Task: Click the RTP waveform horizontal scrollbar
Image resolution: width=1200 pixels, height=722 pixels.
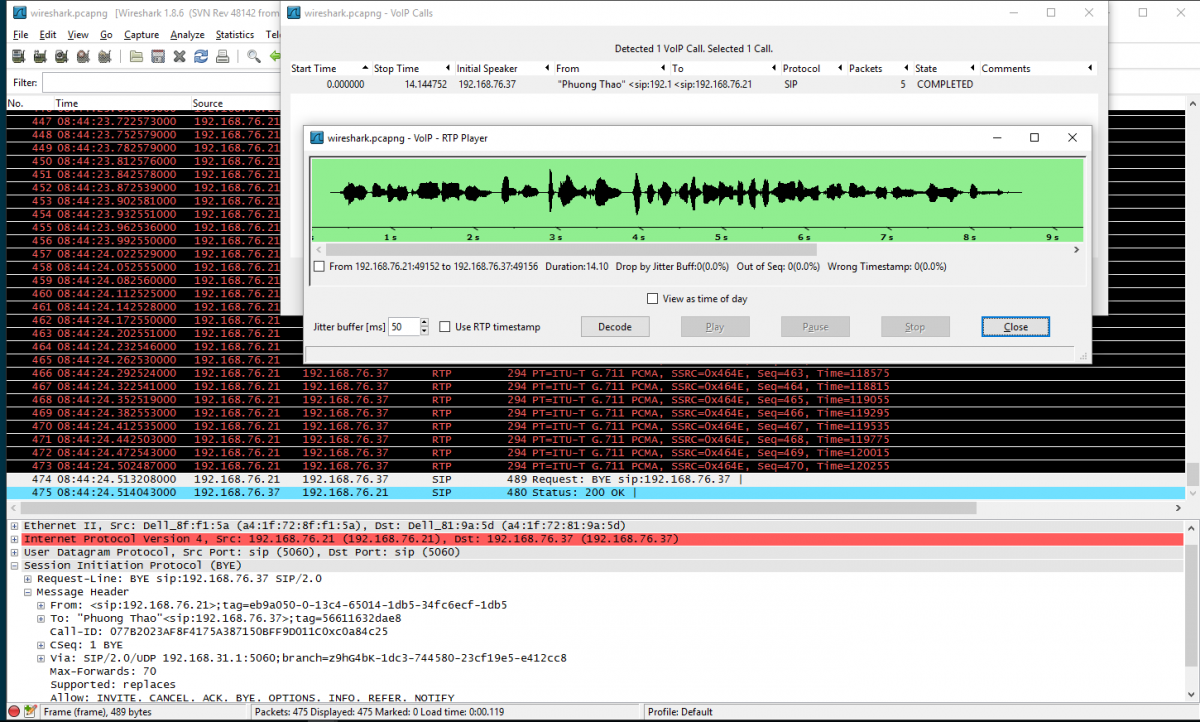Action: pyautogui.click(x=571, y=250)
